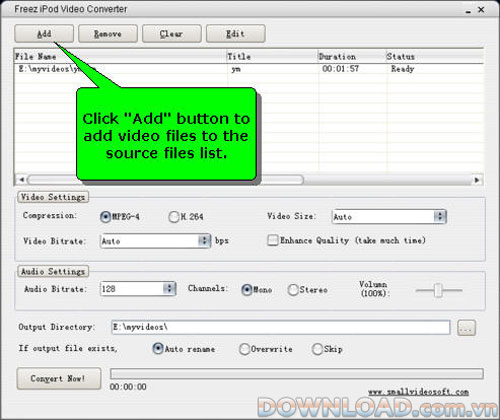Click the Volumn slider handle
Image resolution: width=500 pixels, height=420 pixels.
point(438,290)
